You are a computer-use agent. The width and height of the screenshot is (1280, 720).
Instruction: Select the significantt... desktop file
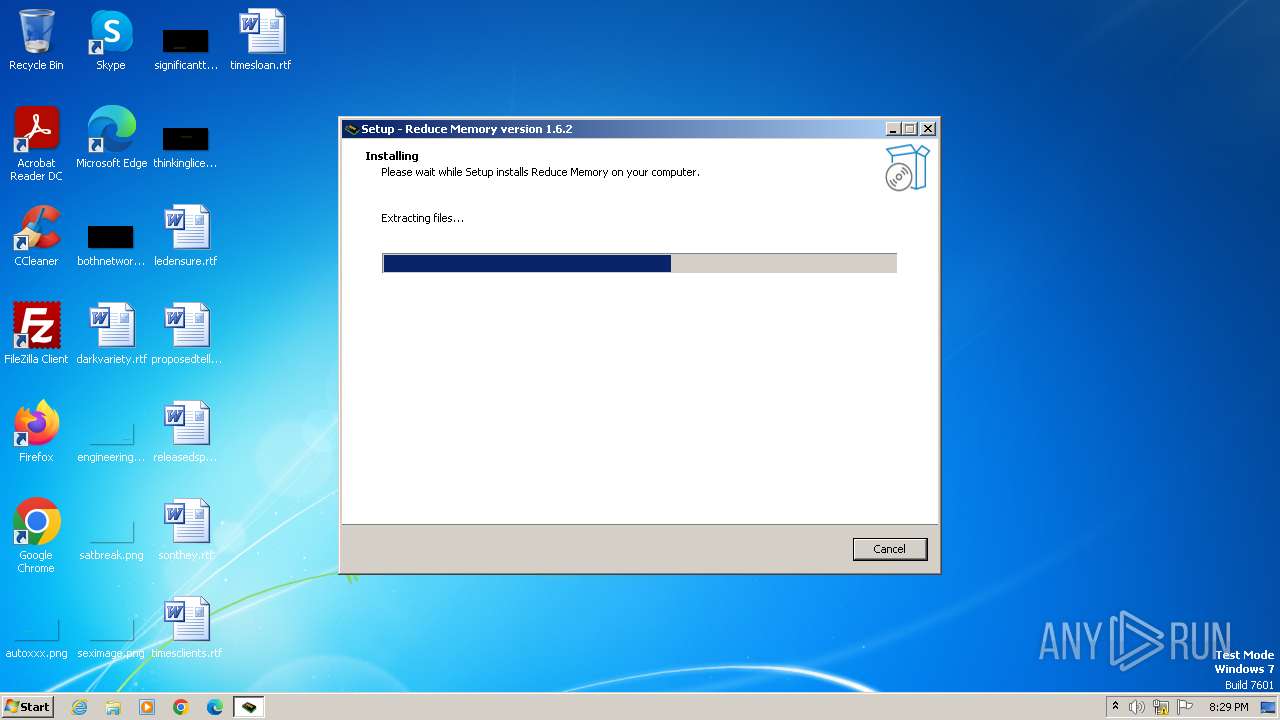[x=186, y=48]
